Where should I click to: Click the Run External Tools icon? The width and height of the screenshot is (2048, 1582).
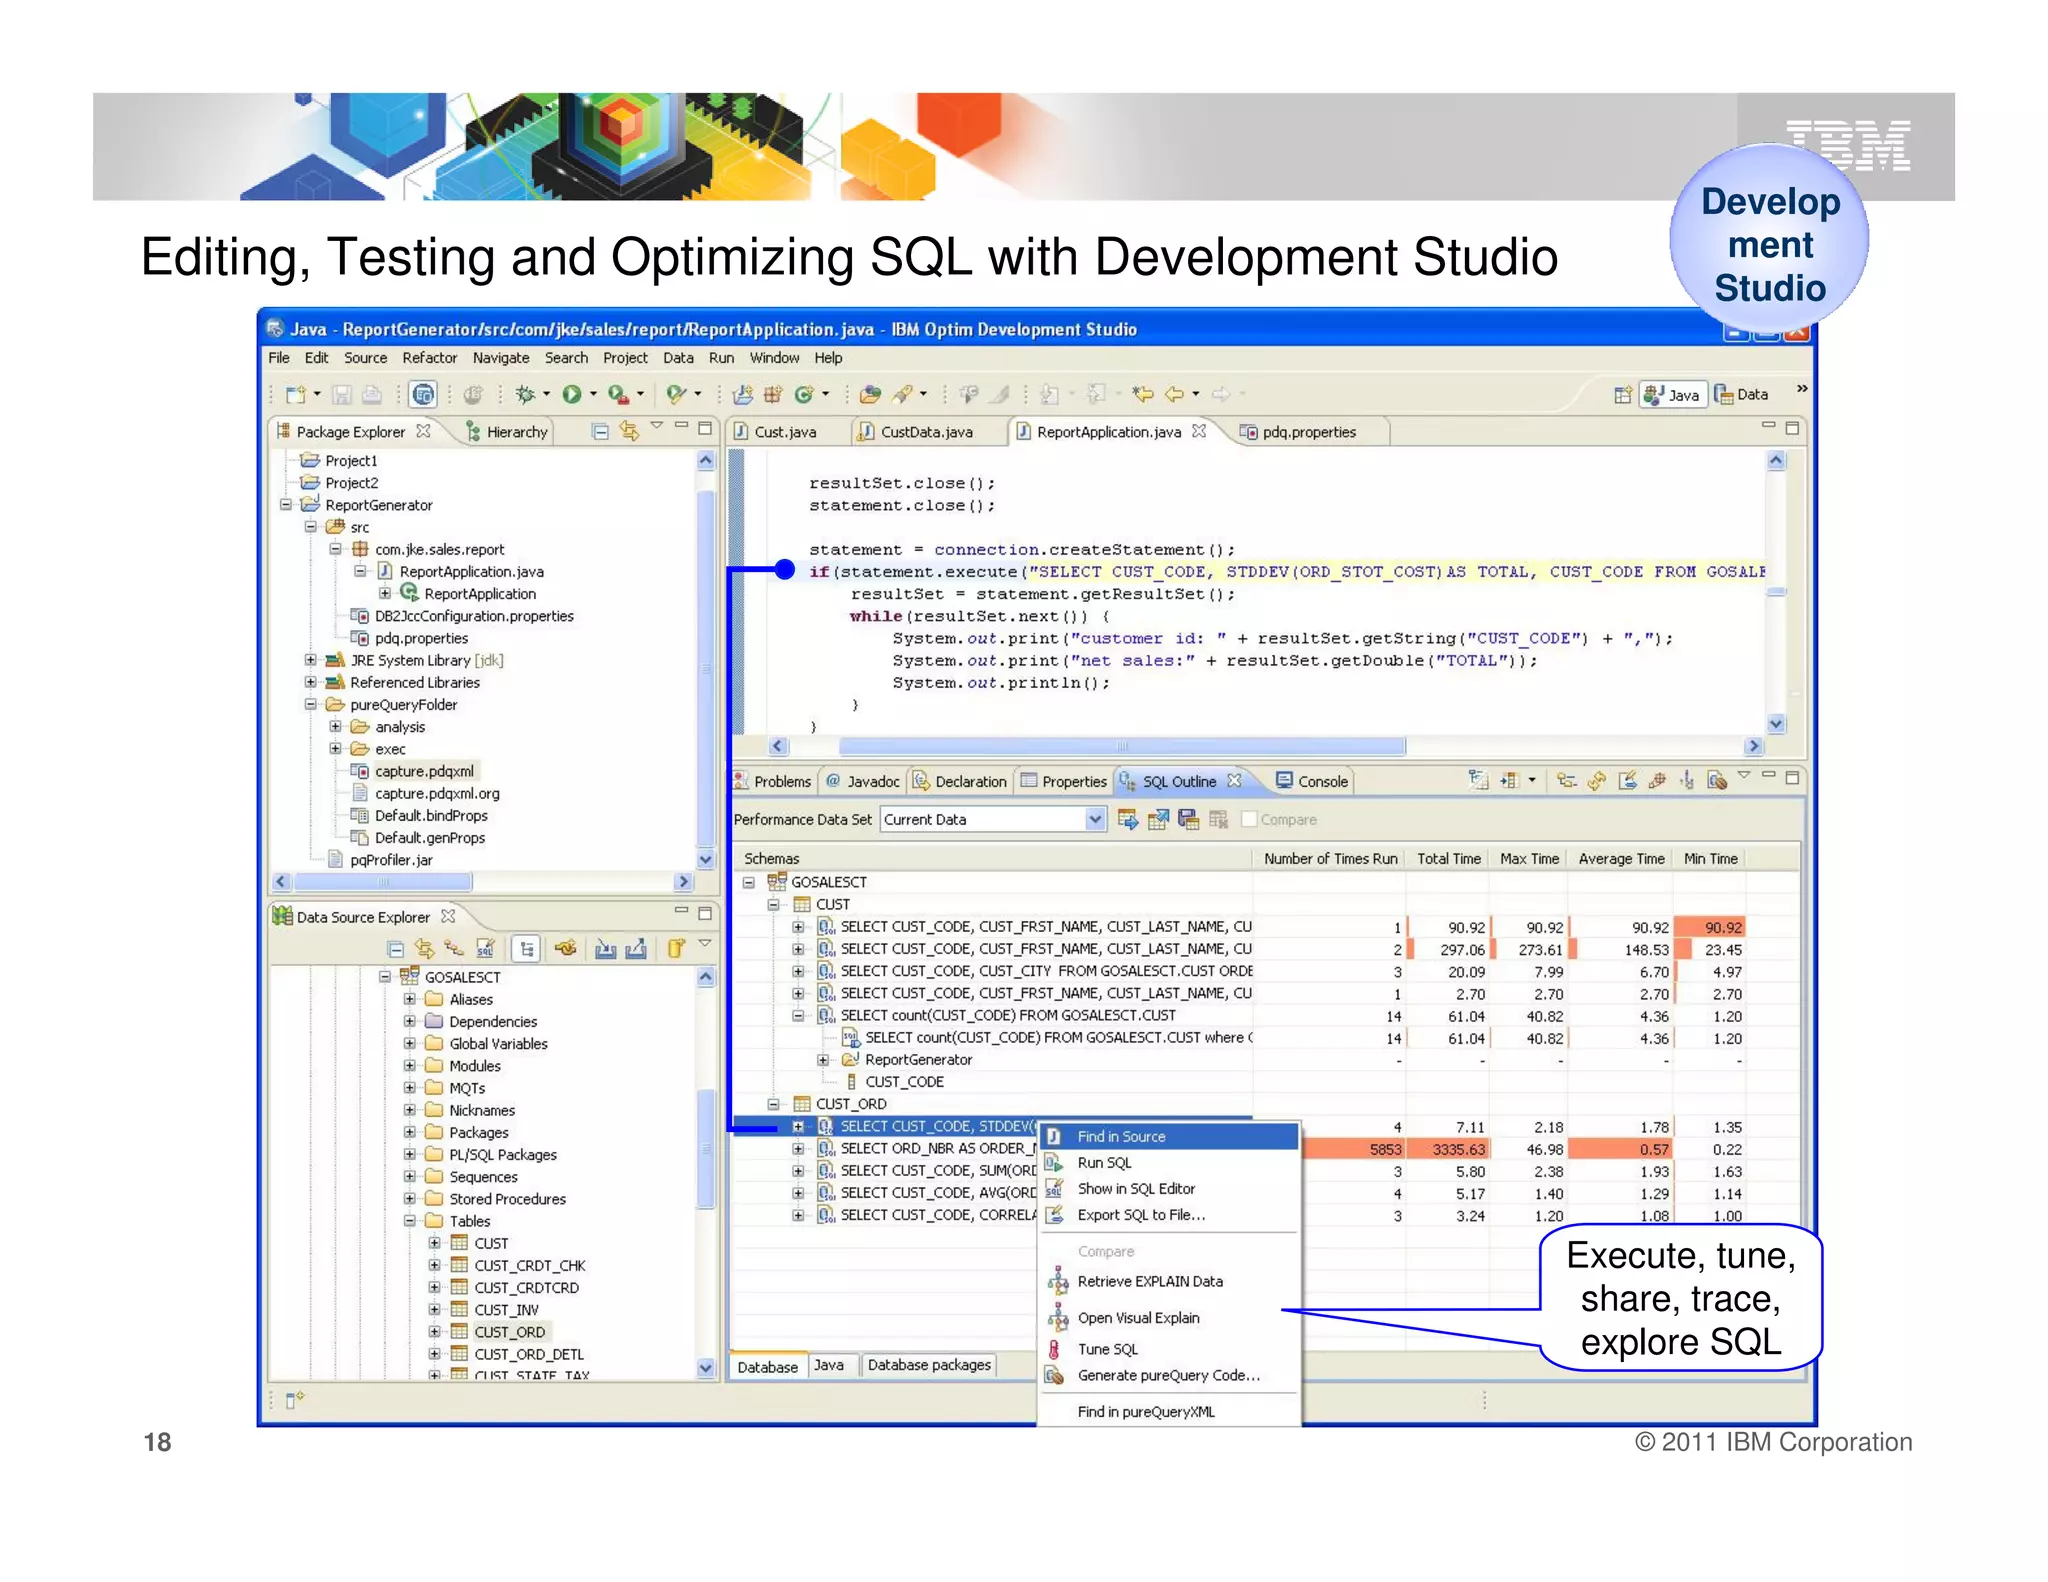coord(619,395)
